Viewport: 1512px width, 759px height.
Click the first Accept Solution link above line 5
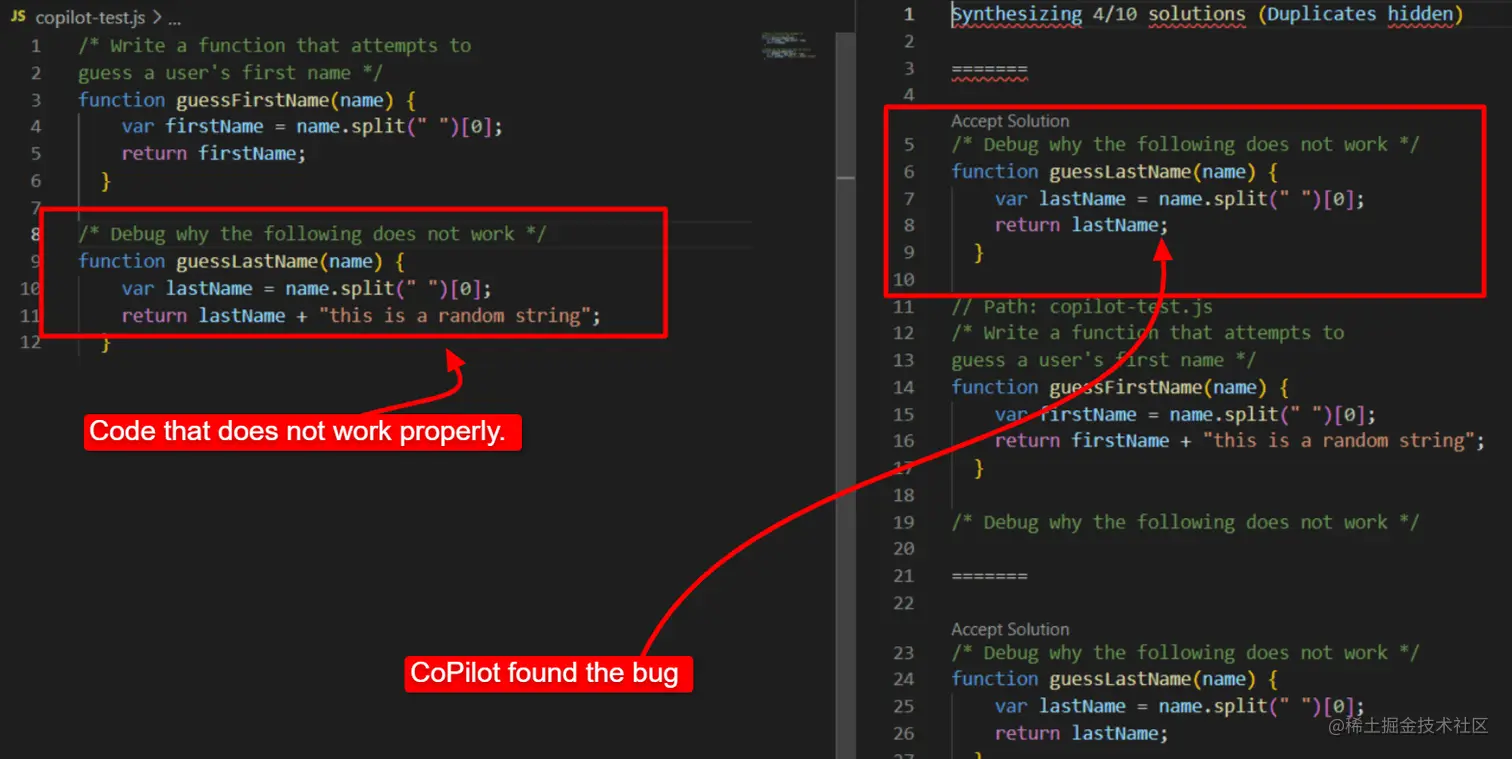pos(1010,121)
